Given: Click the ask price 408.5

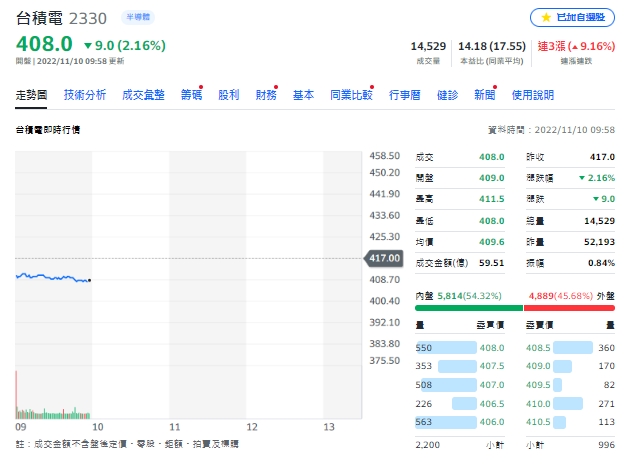Looking at the screenshot, I should click(x=538, y=348).
